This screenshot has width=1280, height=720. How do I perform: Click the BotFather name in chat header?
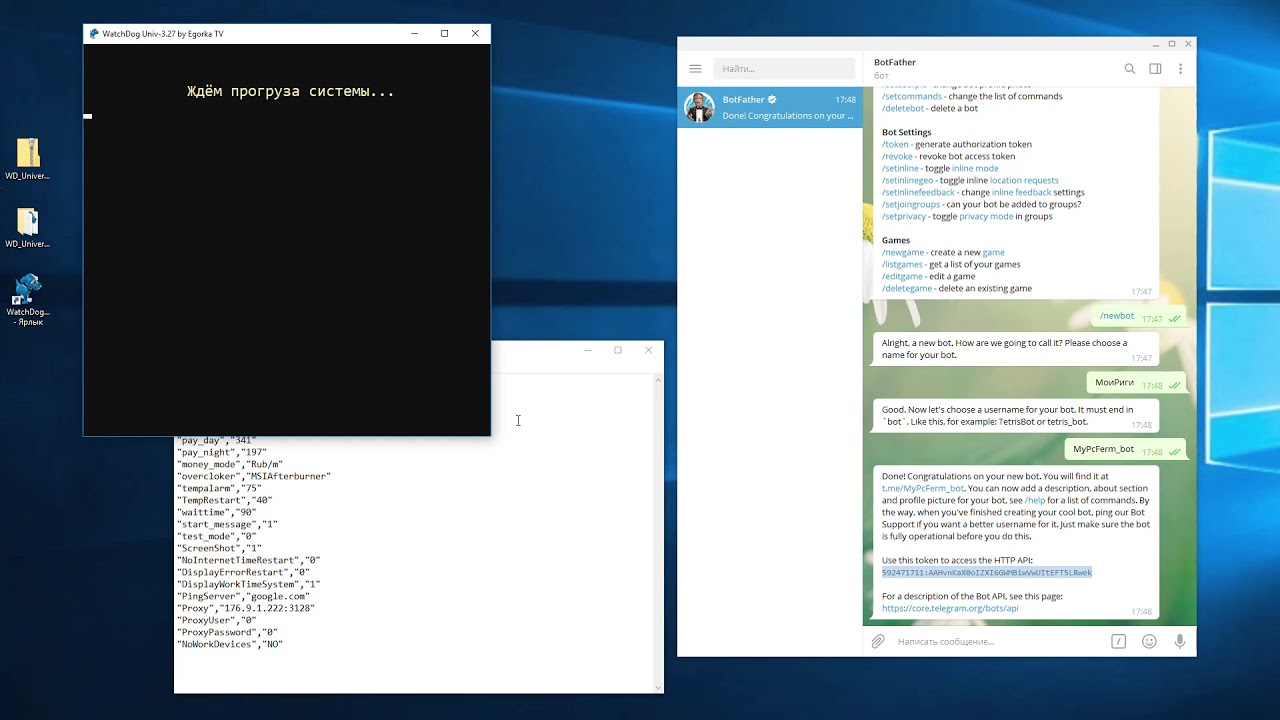point(895,62)
